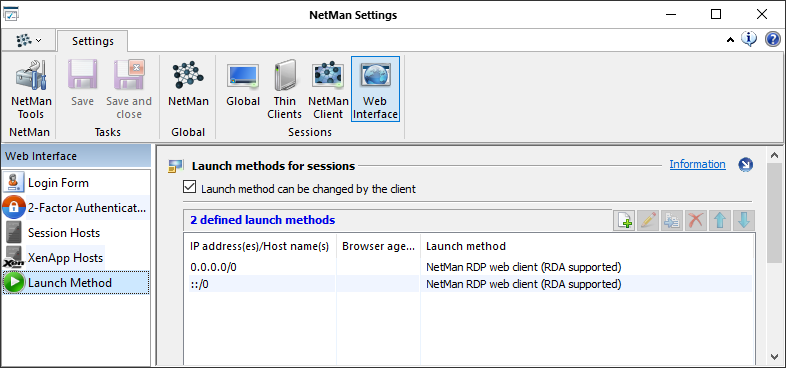This screenshot has width=786, height=368.
Task: Click the duplicate launch method icon
Action: click(x=672, y=220)
